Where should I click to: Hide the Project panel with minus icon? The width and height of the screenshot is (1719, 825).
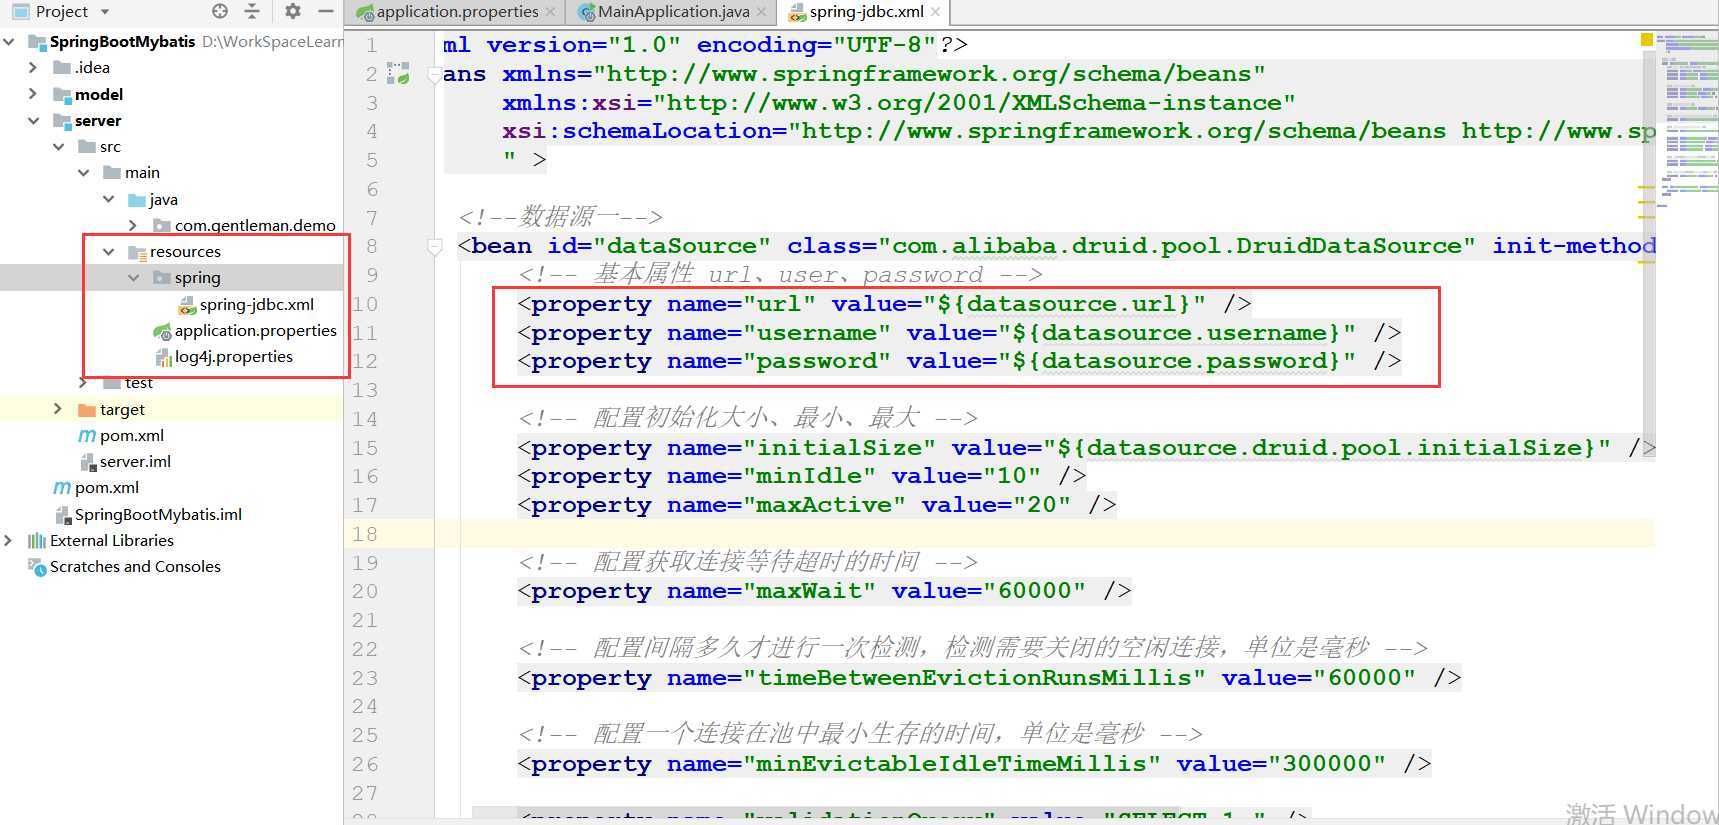click(x=325, y=11)
